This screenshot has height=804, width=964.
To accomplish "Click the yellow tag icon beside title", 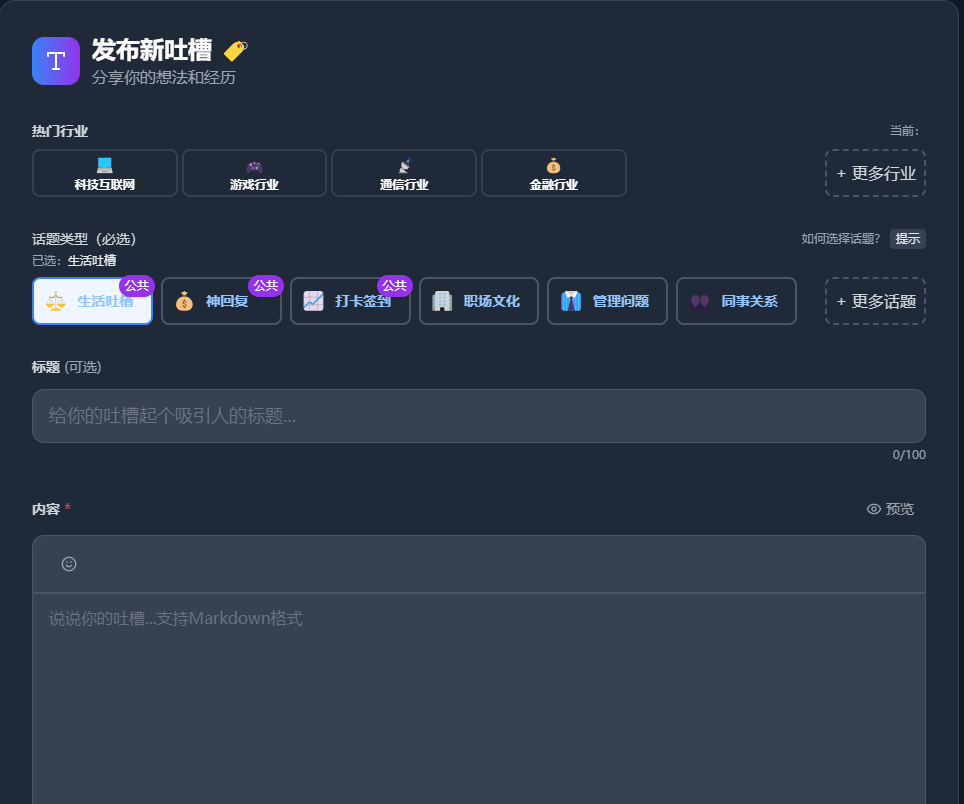I will click(235, 50).
